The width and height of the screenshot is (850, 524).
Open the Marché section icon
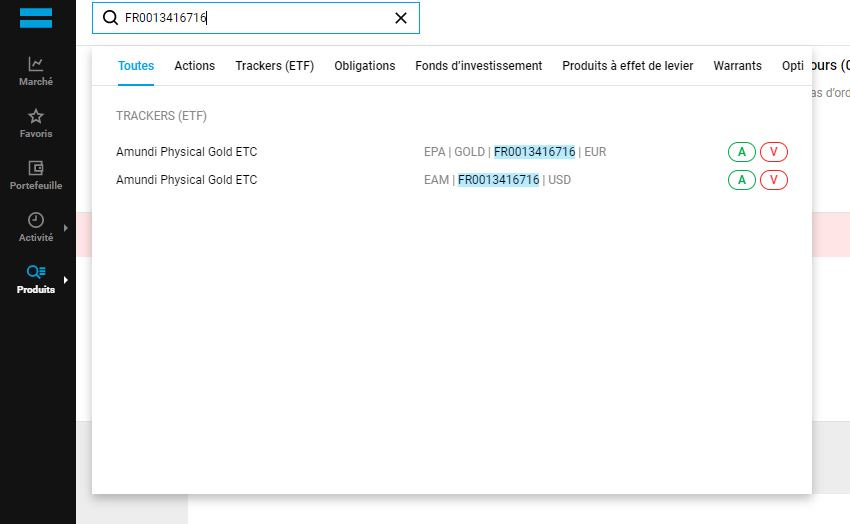pyautogui.click(x=36, y=64)
